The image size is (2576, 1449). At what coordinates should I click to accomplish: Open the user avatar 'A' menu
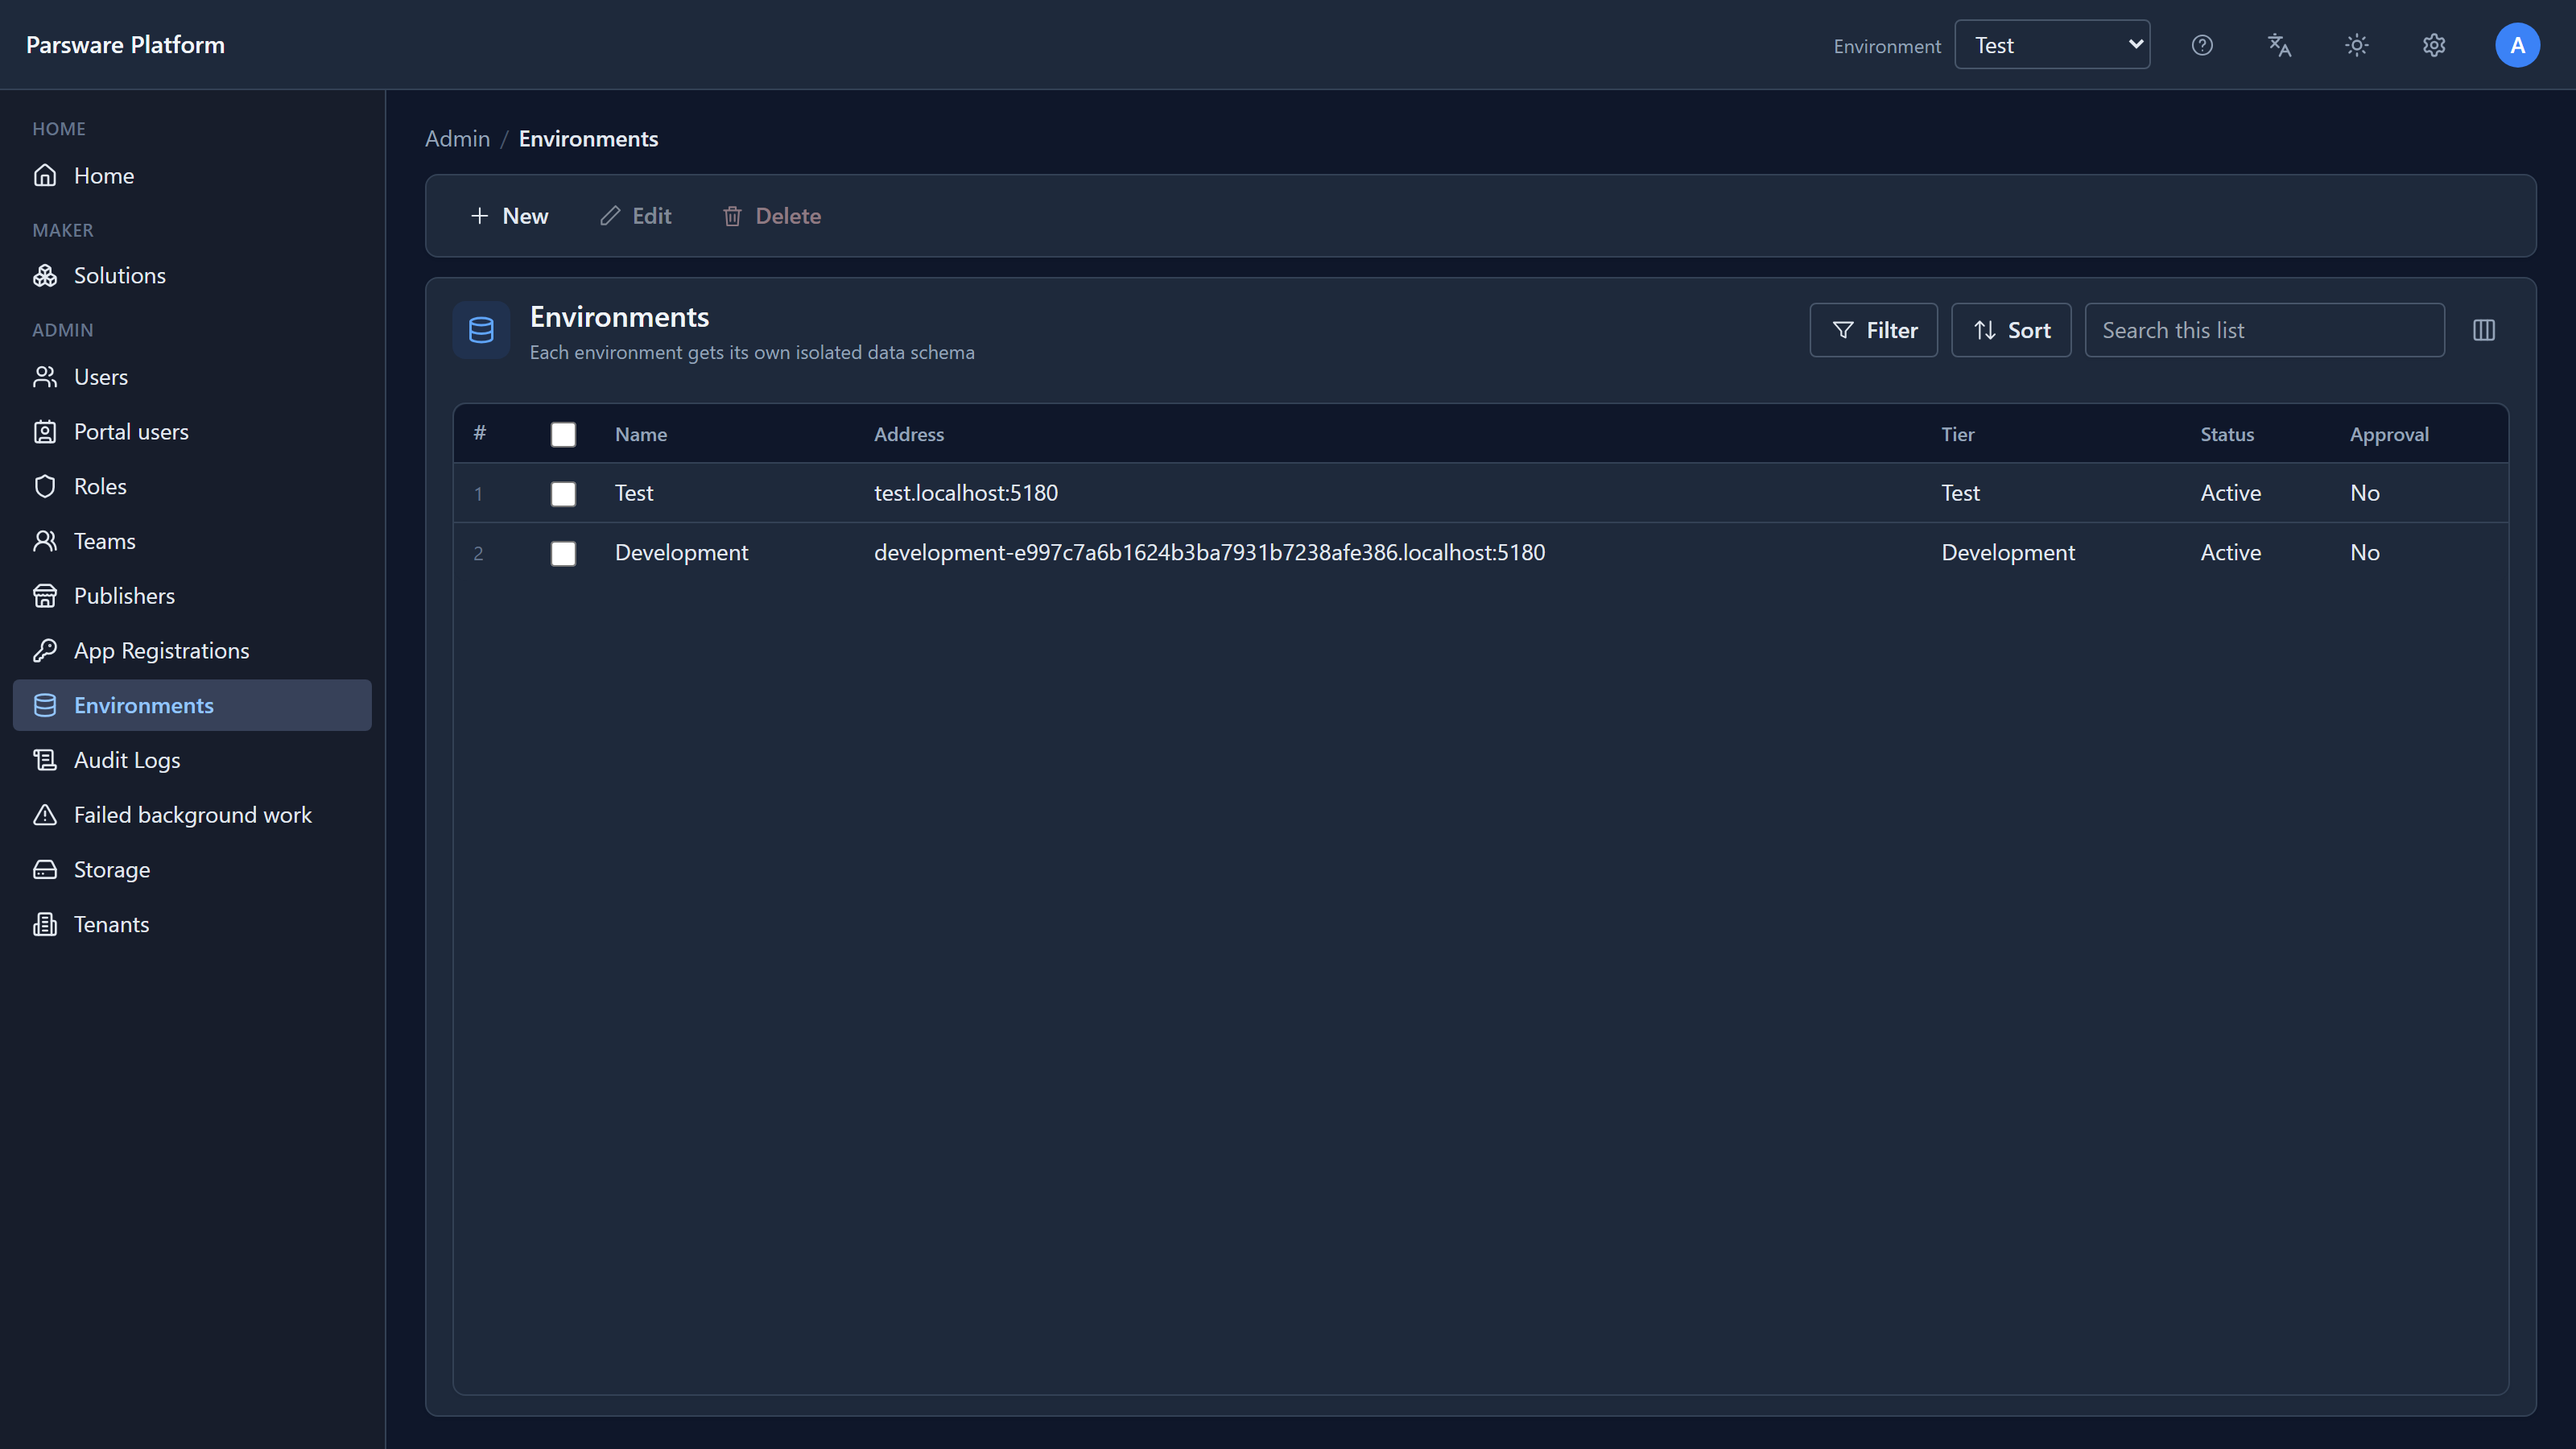click(2517, 45)
